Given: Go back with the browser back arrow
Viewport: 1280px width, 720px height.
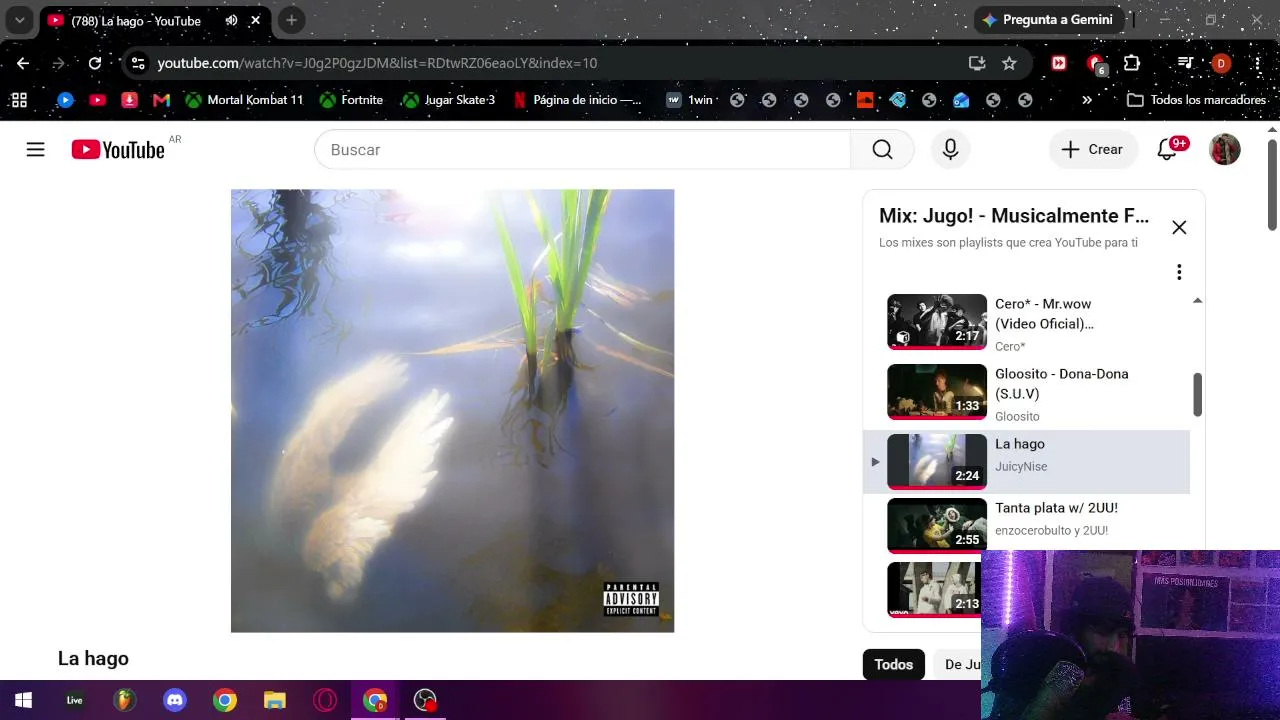Looking at the screenshot, I should coord(23,63).
